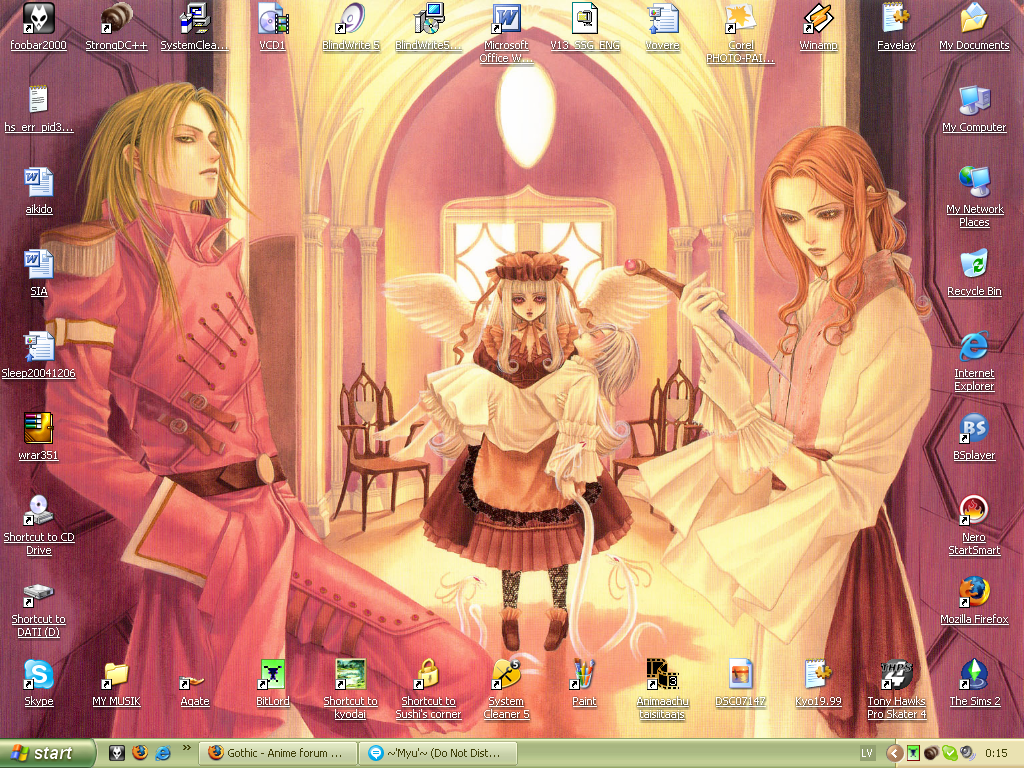Select the BlindWrite 5 disc shortcut
This screenshot has width=1024, height=768.
click(x=351, y=26)
